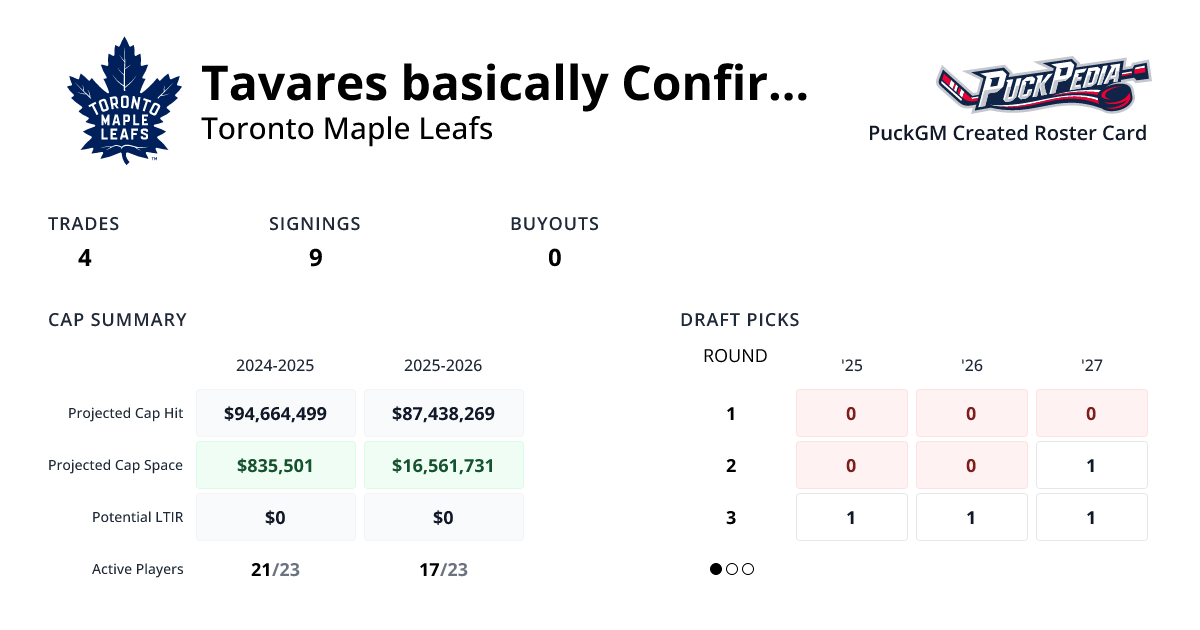Open the truncated 'Tavares basically Confir…' title

[x=504, y=84]
